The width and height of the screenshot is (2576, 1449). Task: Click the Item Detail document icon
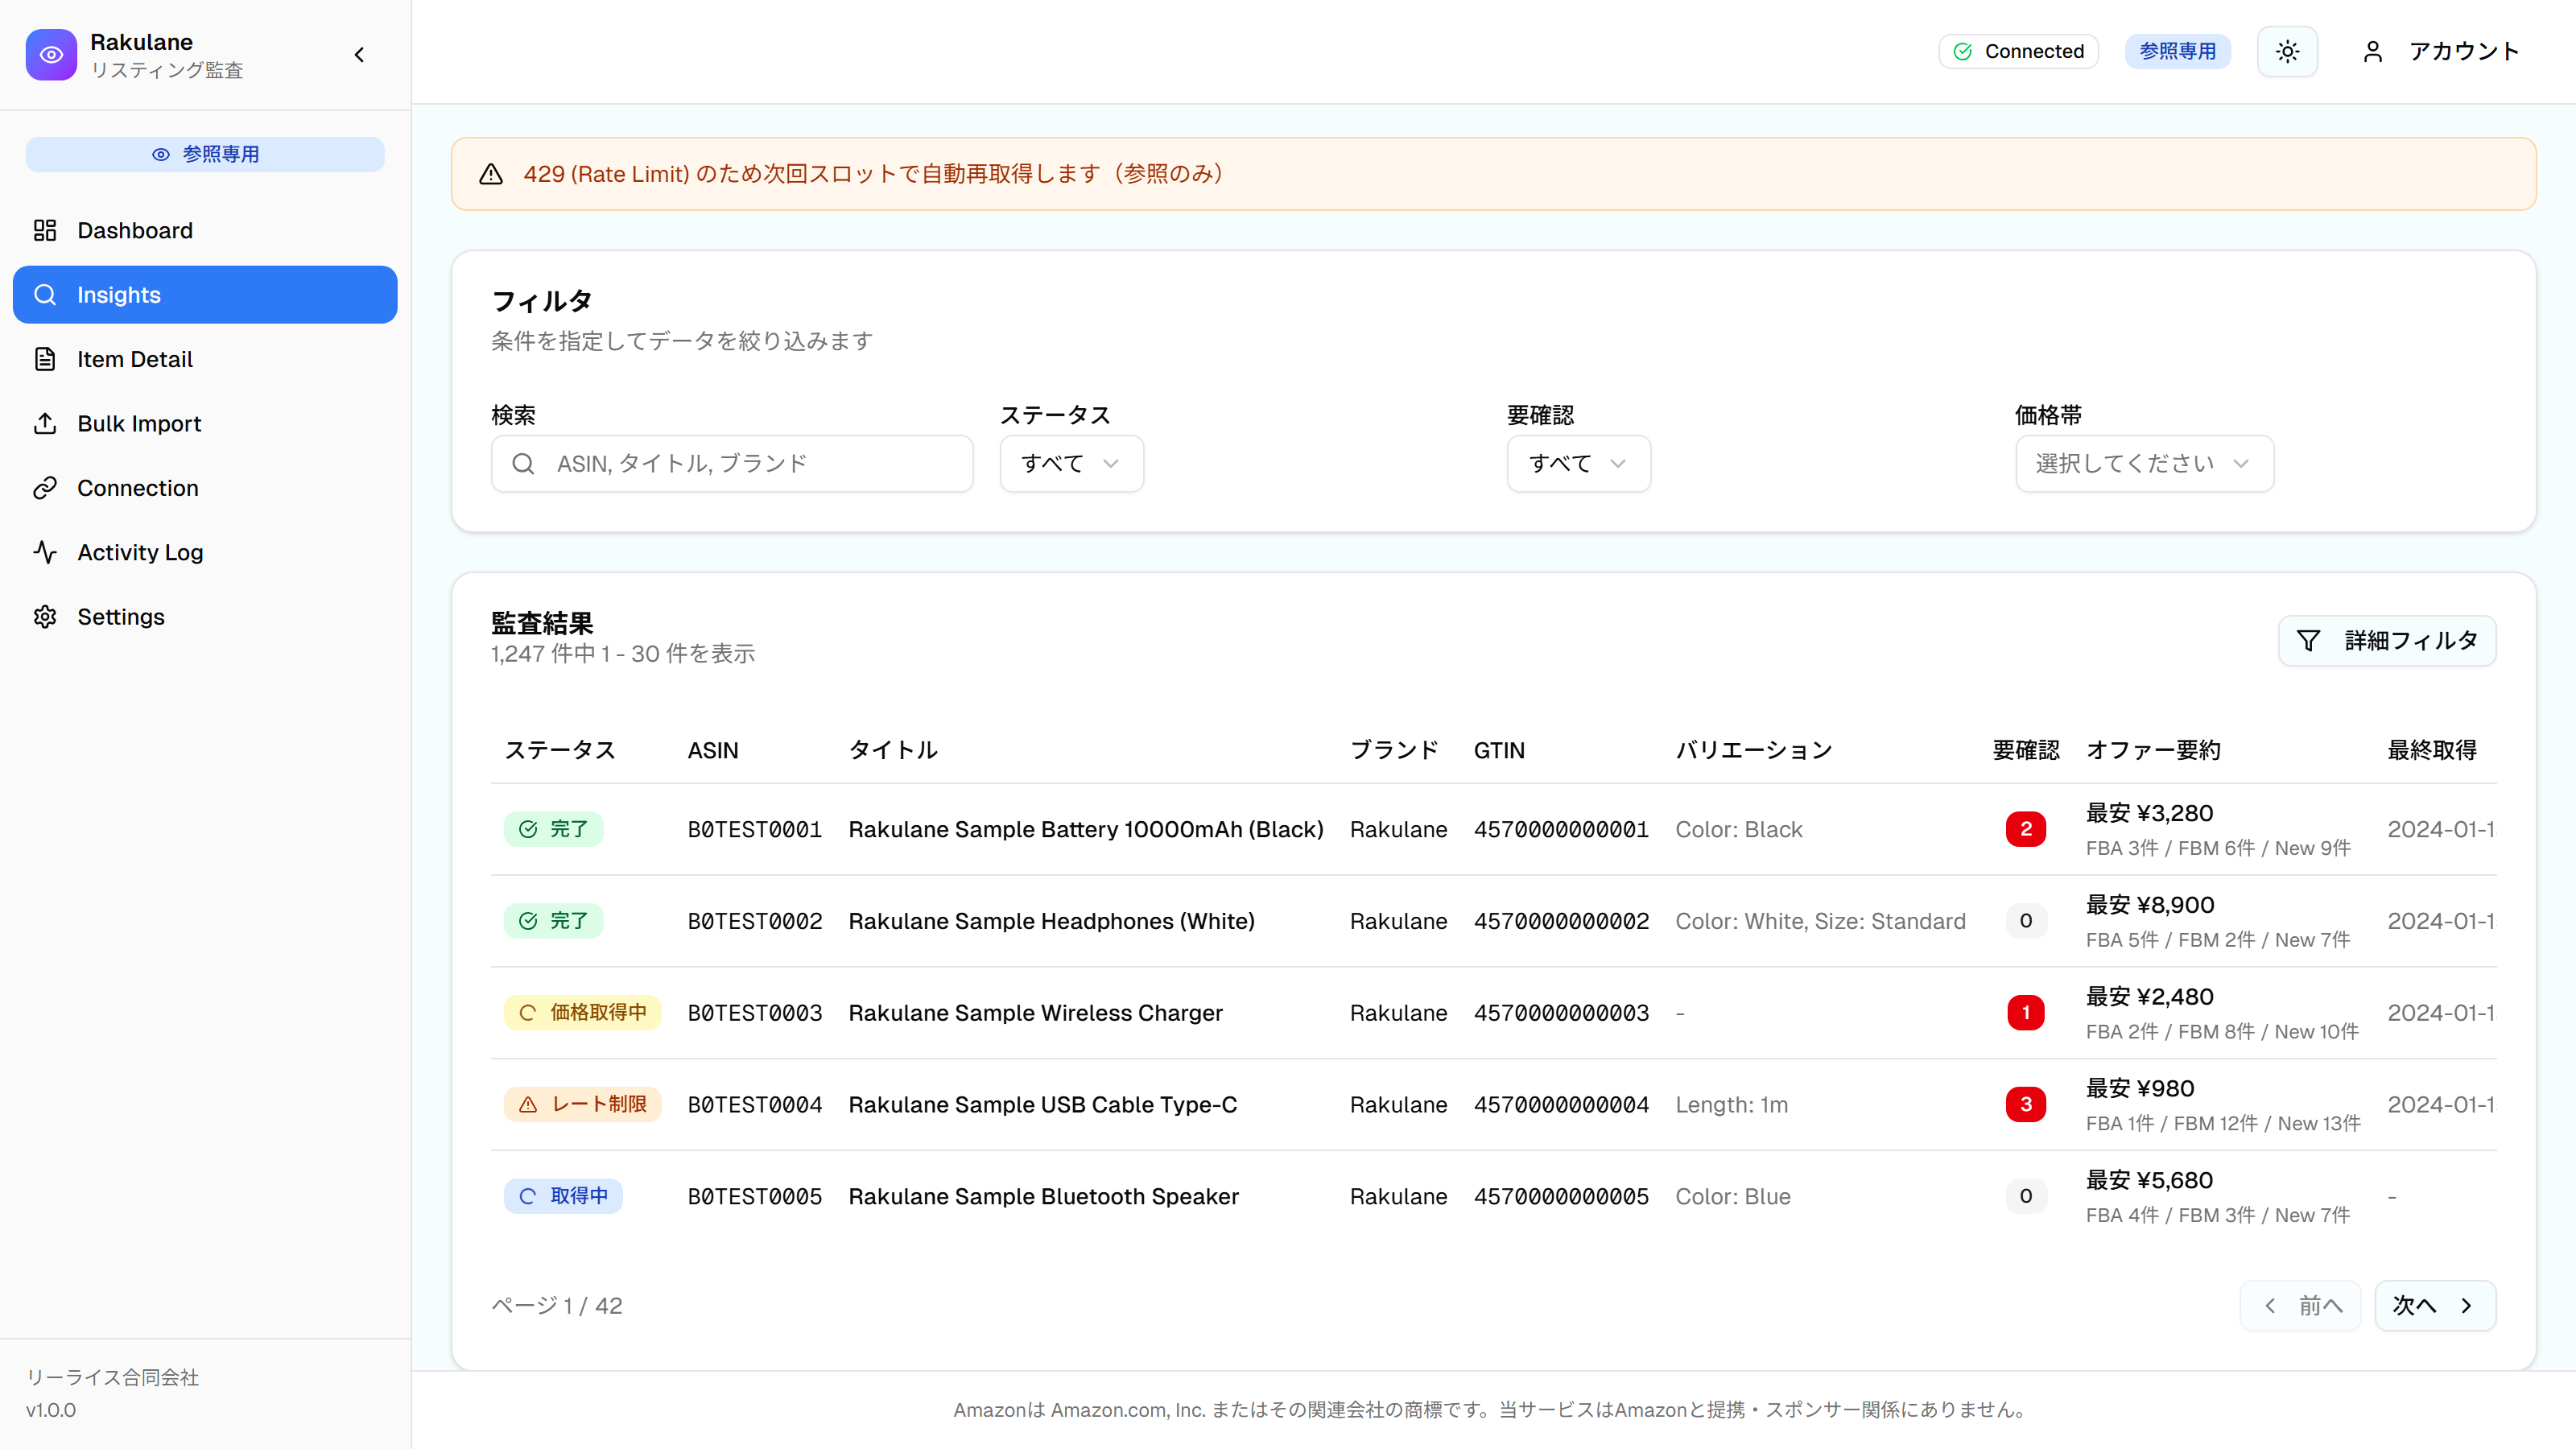coord(45,359)
